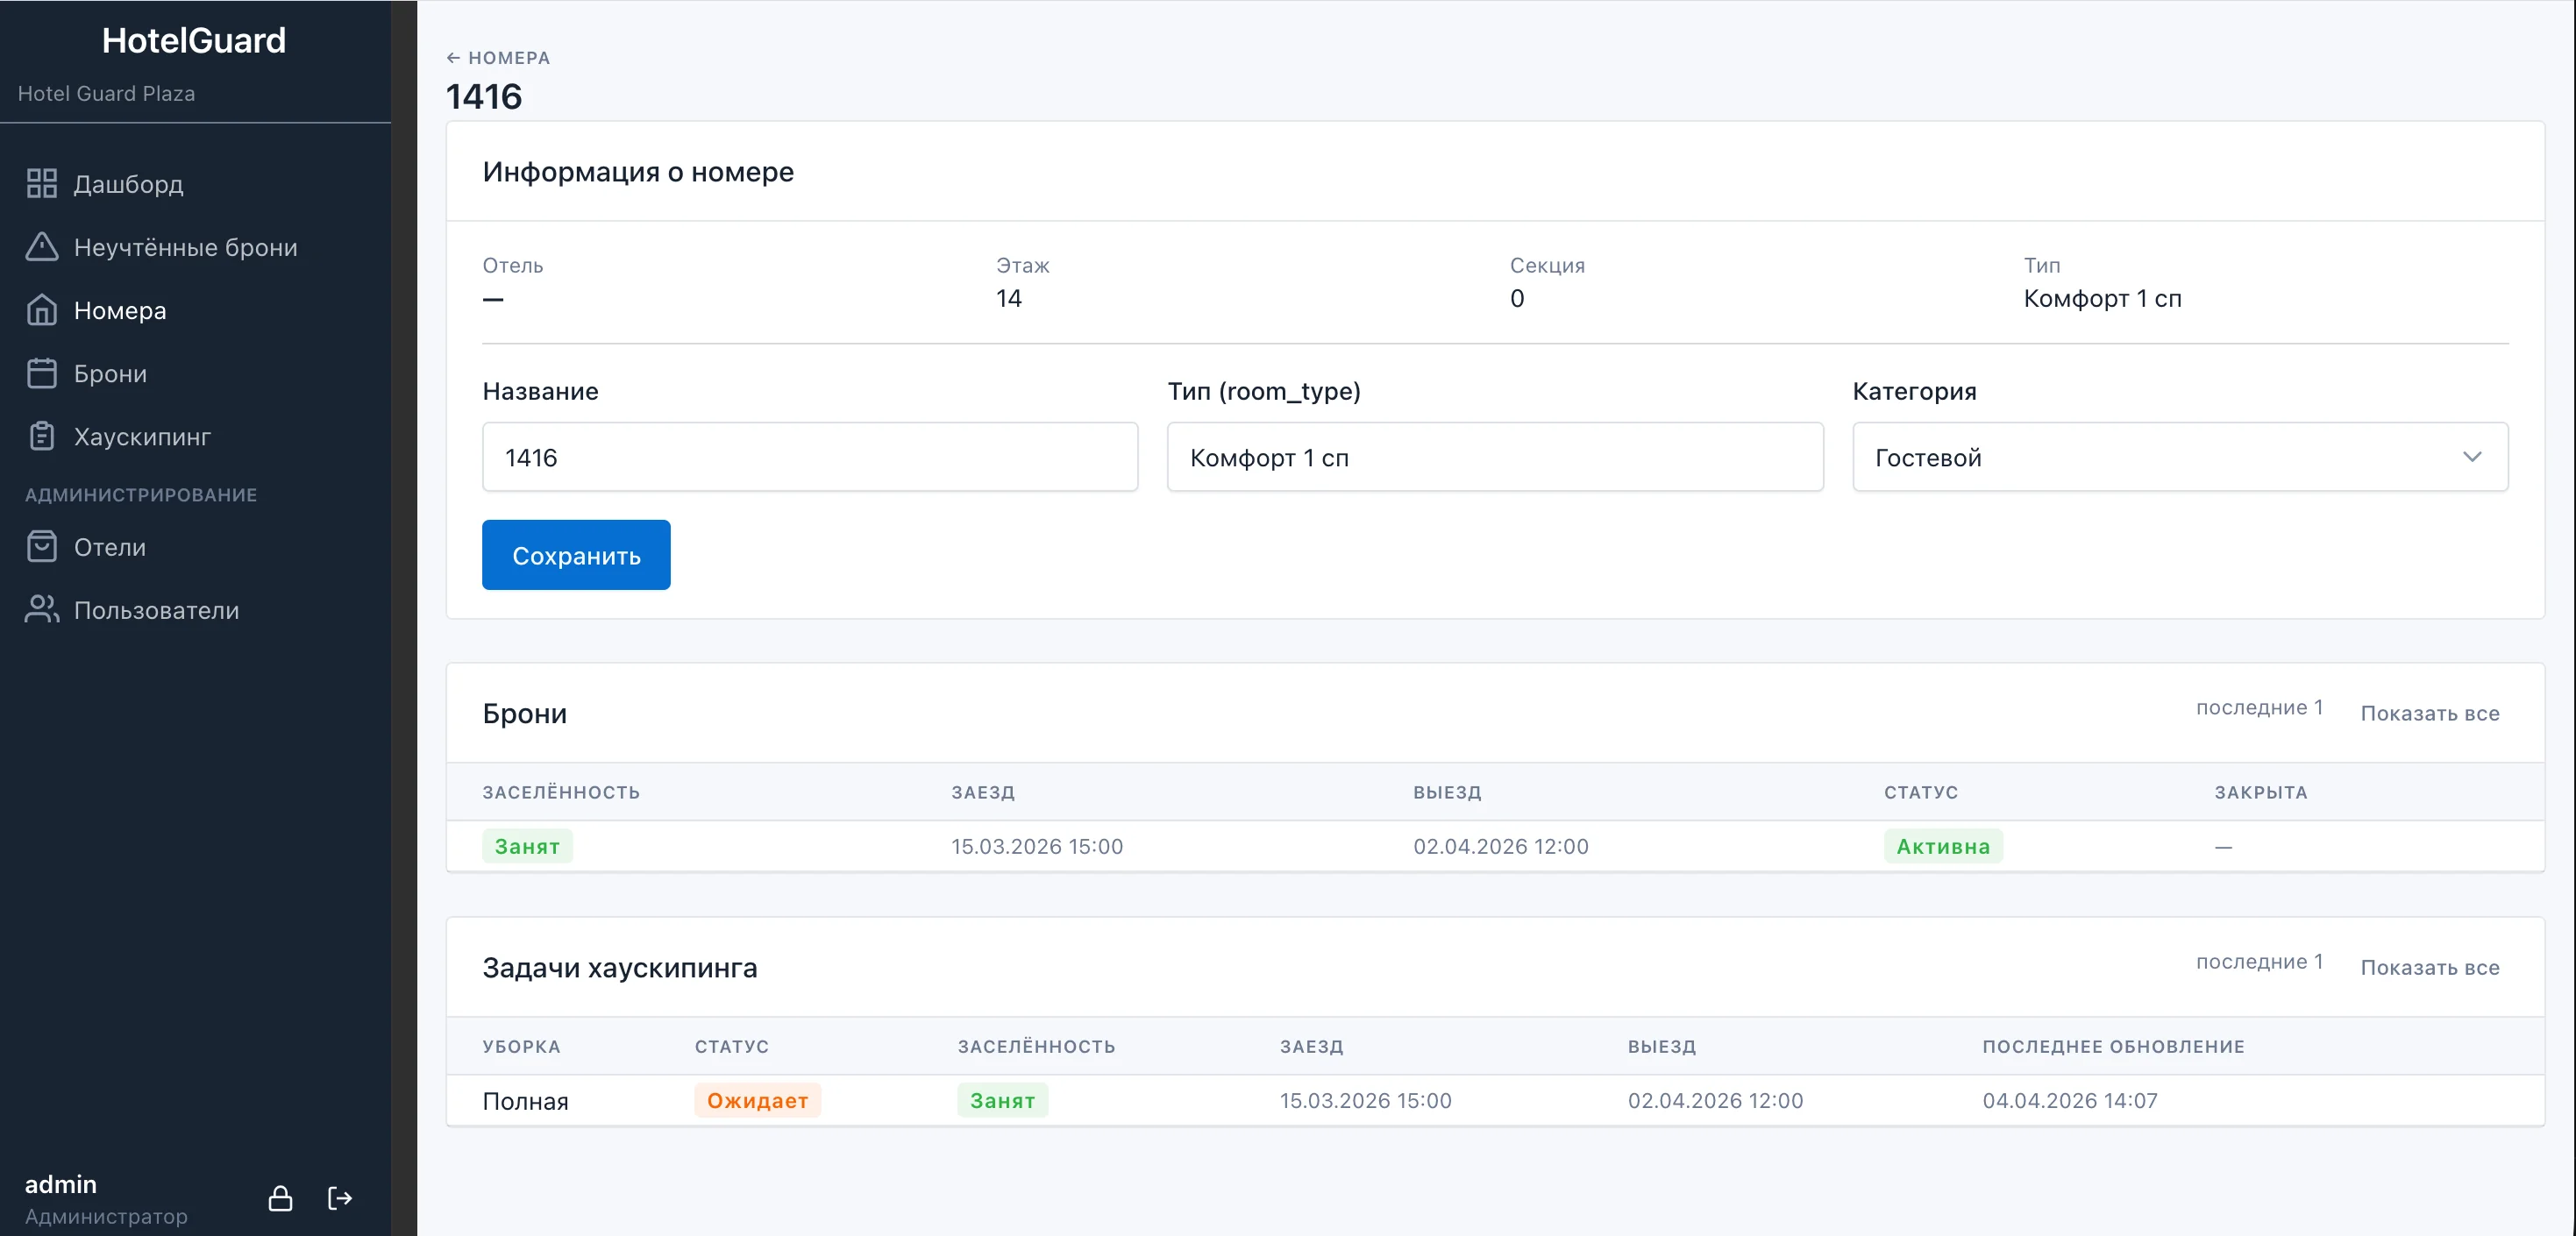
Task: Click the booking row with Активна status
Action: (x=1494, y=846)
